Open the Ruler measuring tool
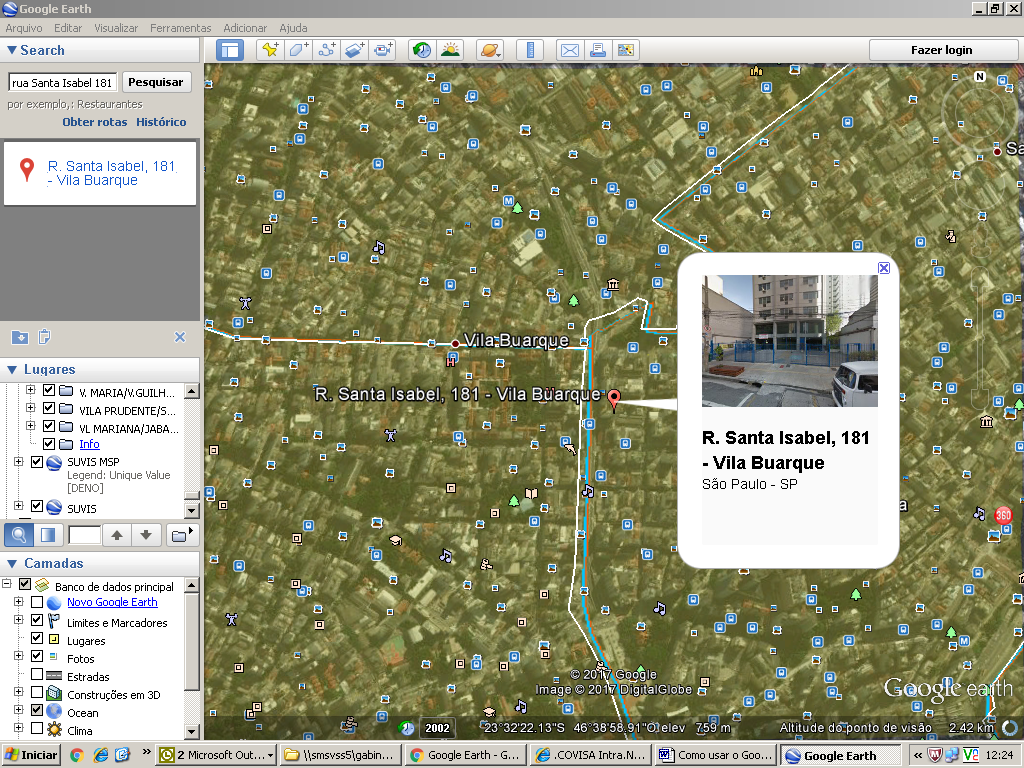This screenshot has width=1024, height=768. [x=530, y=50]
